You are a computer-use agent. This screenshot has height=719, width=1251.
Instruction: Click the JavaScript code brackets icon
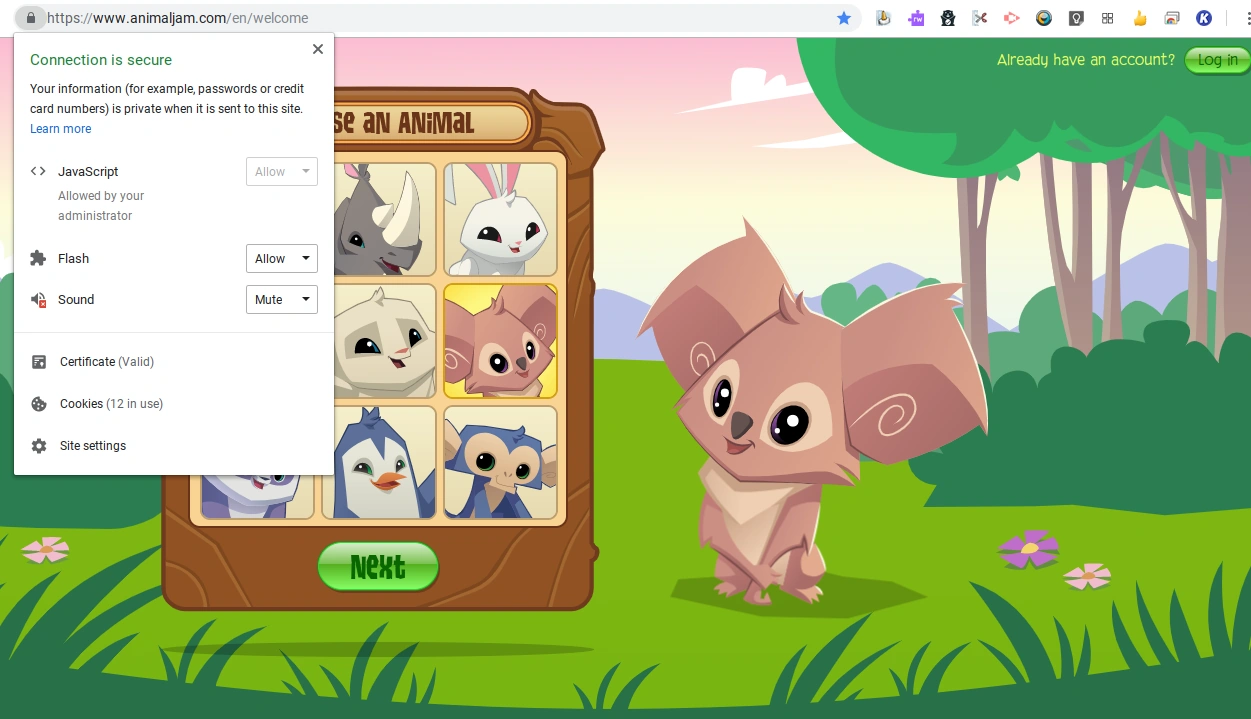click(x=38, y=171)
